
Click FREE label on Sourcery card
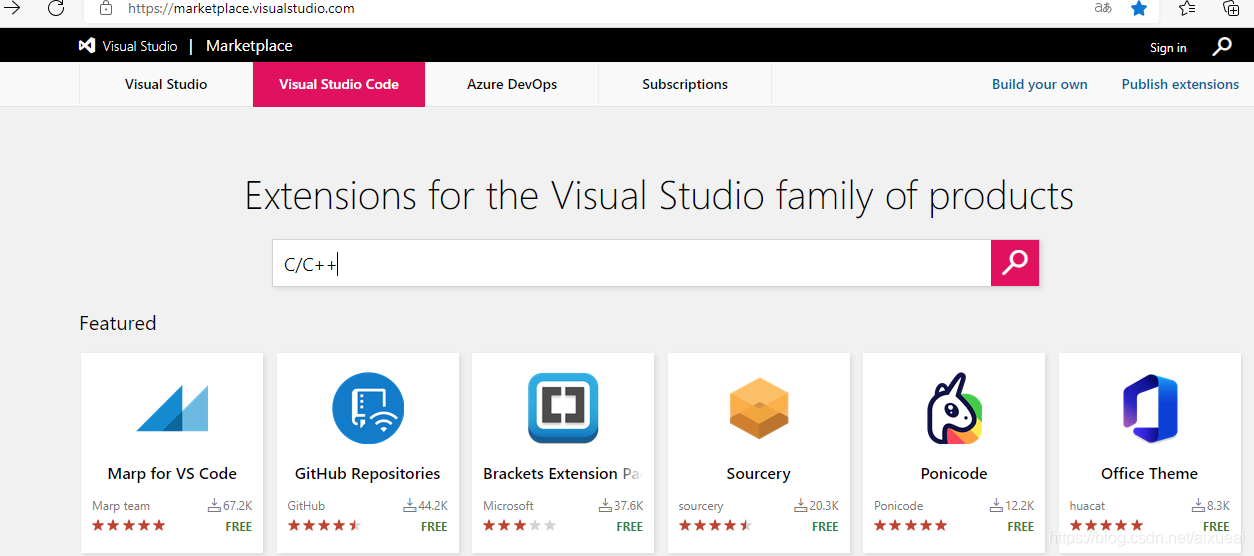pyautogui.click(x=825, y=526)
